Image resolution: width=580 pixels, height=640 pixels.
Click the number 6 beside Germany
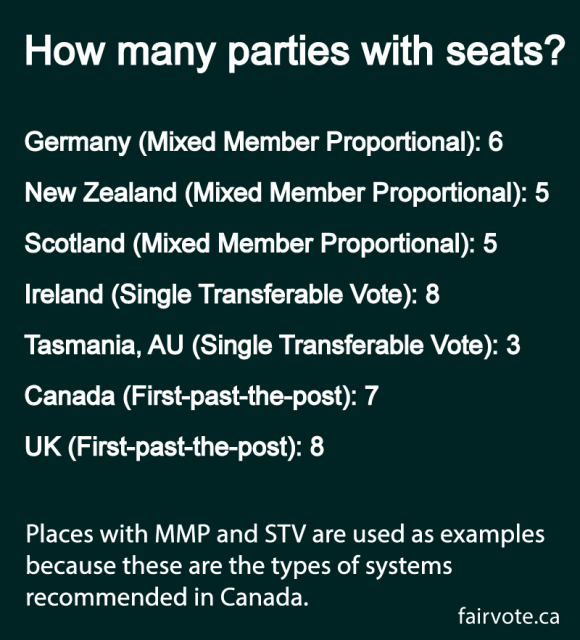(x=495, y=142)
